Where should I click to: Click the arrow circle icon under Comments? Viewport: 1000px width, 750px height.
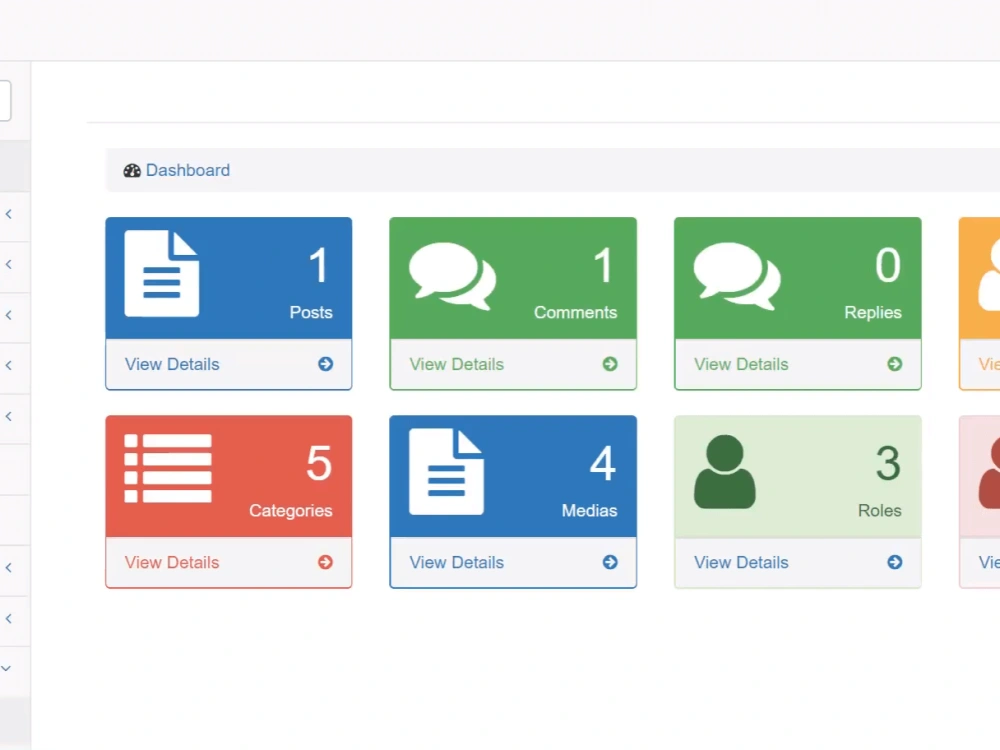point(610,364)
